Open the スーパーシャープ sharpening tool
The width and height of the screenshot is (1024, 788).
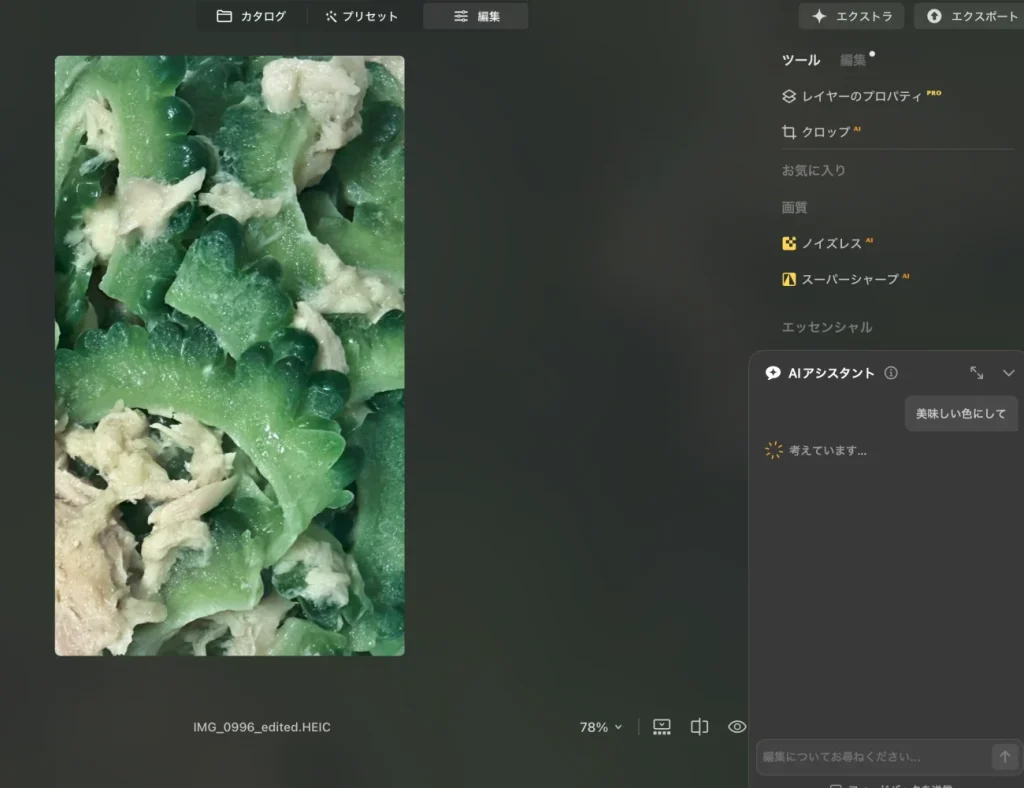point(844,279)
